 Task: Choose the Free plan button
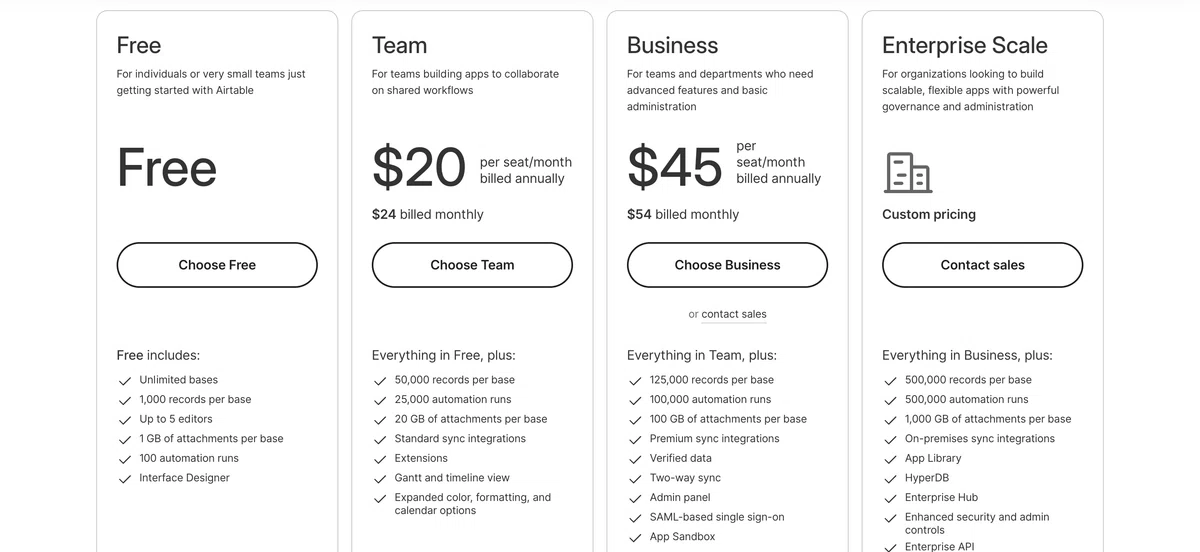coord(217,265)
